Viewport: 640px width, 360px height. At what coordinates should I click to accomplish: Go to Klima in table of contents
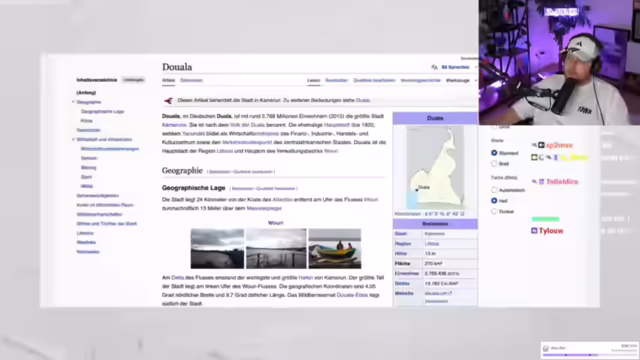point(87,121)
